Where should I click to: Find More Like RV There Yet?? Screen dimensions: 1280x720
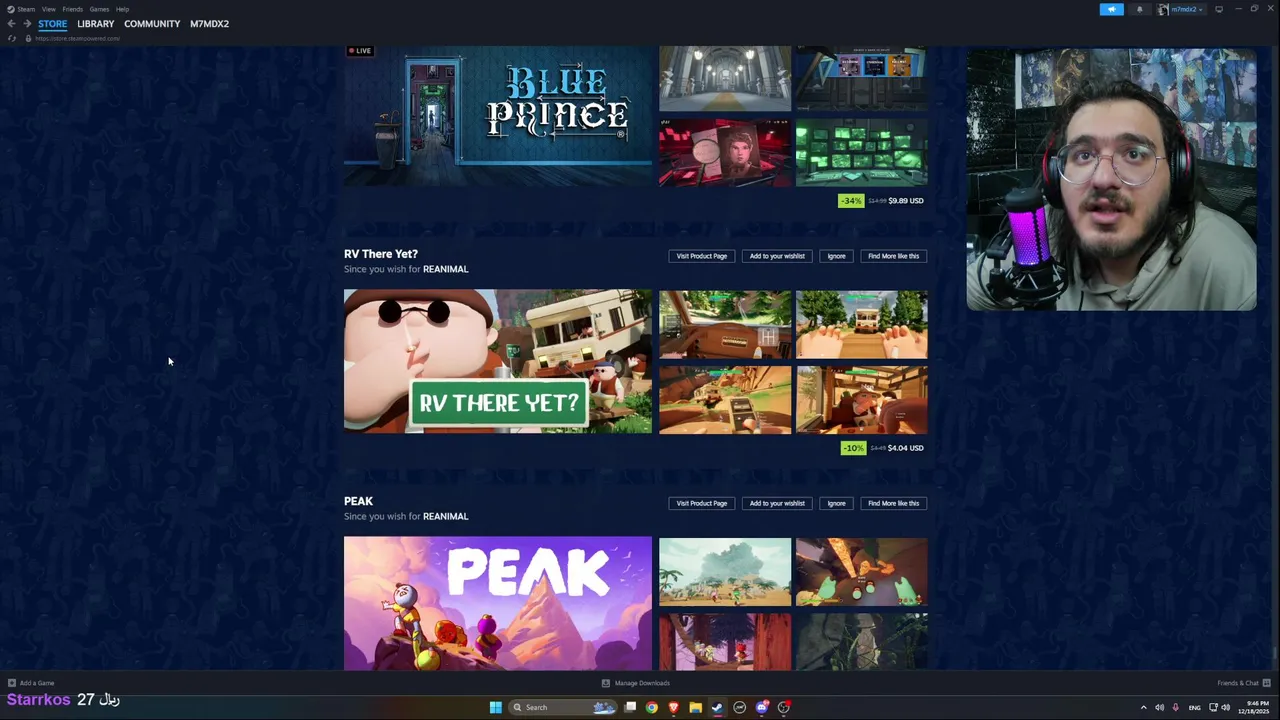[893, 256]
